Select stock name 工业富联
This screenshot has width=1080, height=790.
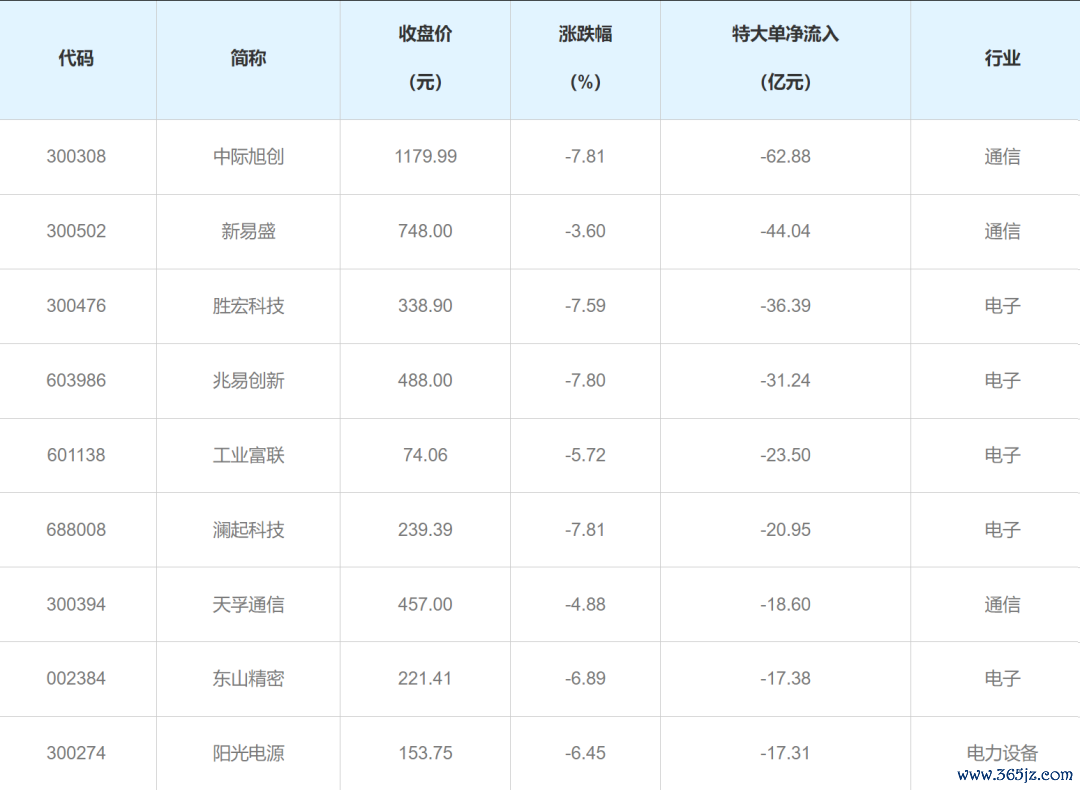[248, 455]
